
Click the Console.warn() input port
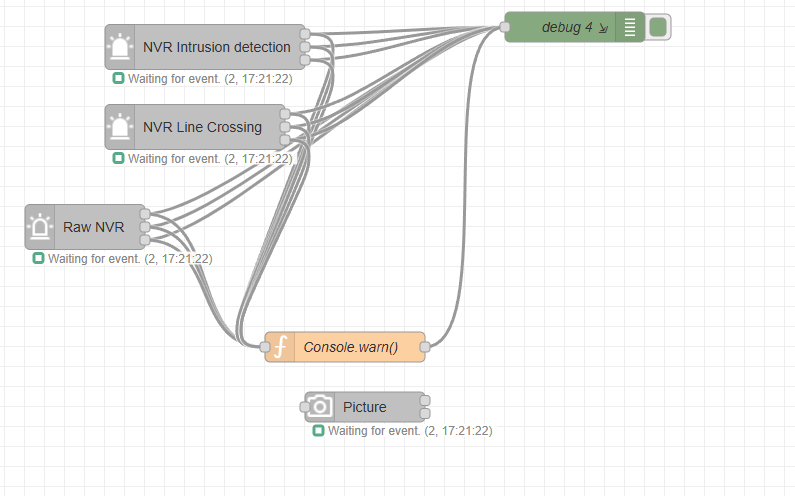click(265, 347)
